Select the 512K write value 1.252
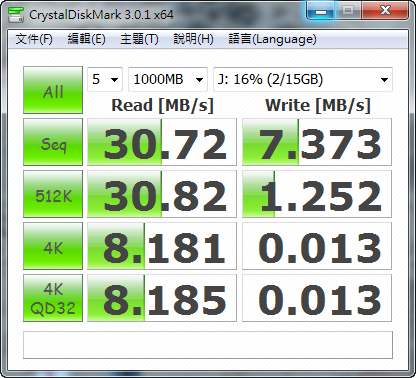The image size is (416, 378). [317, 194]
